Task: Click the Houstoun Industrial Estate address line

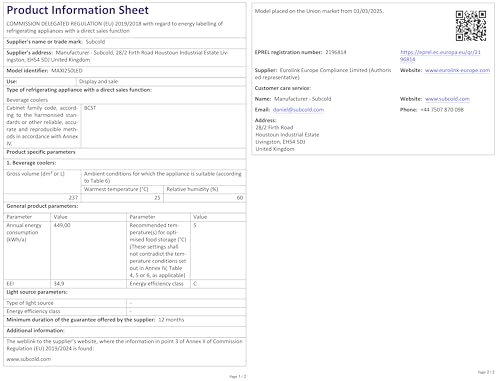Action: tap(287, 135)
